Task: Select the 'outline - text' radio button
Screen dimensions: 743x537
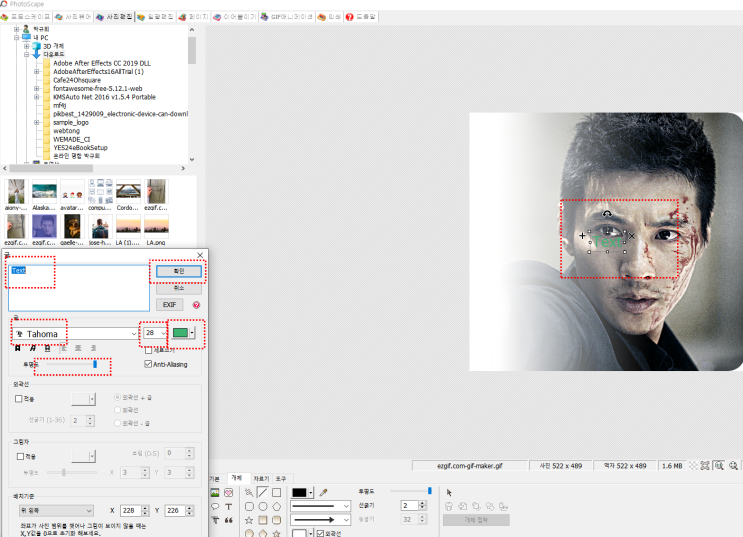Action: pos(118,423)
